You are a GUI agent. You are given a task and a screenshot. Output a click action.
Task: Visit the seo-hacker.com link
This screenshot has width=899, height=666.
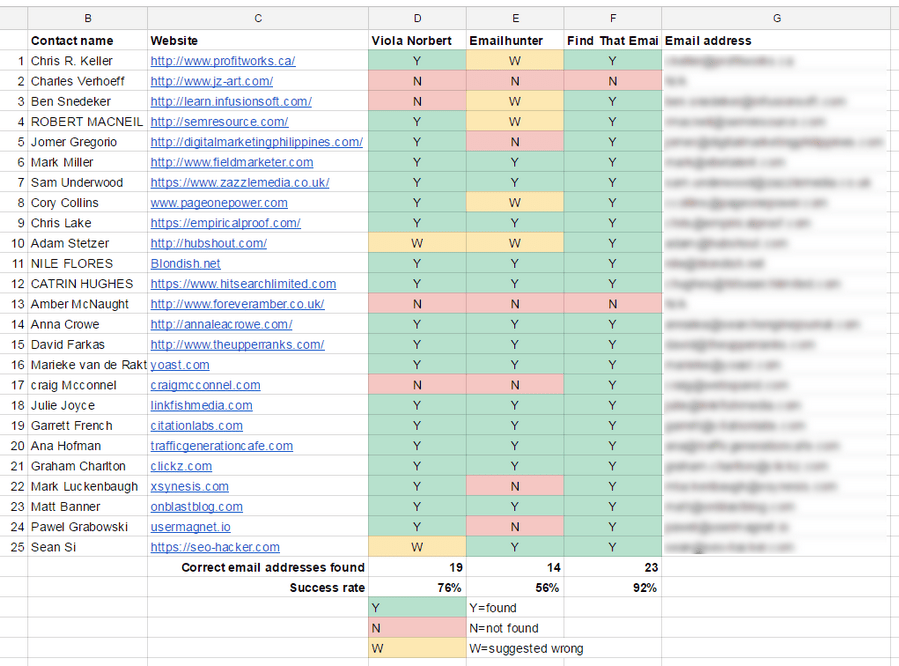tap(215, 547)
